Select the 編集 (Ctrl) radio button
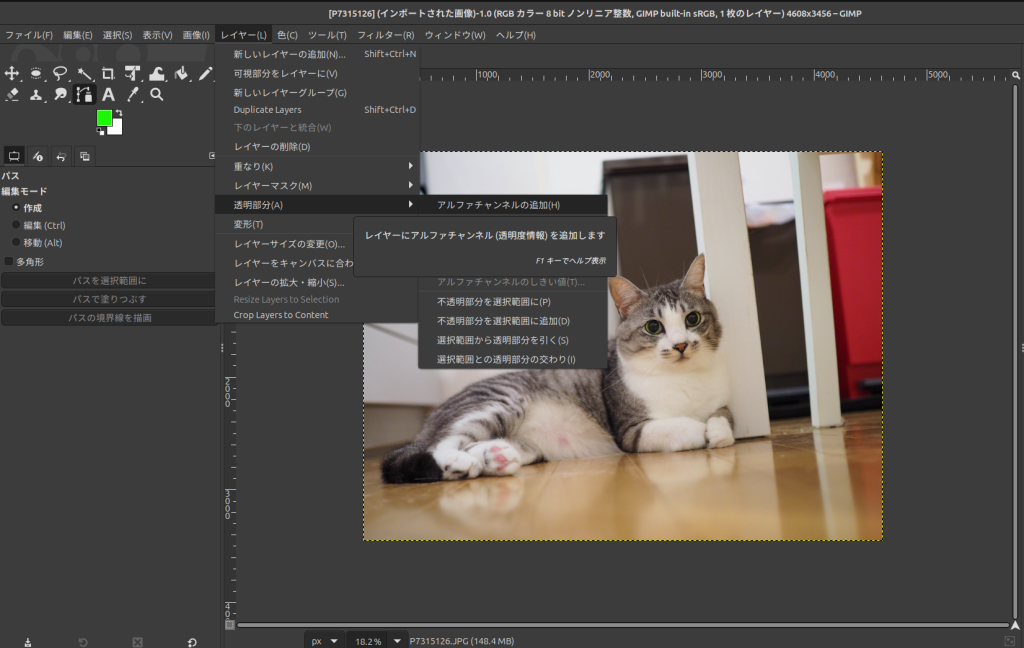Screen dimensions: 1024x648 16,225
